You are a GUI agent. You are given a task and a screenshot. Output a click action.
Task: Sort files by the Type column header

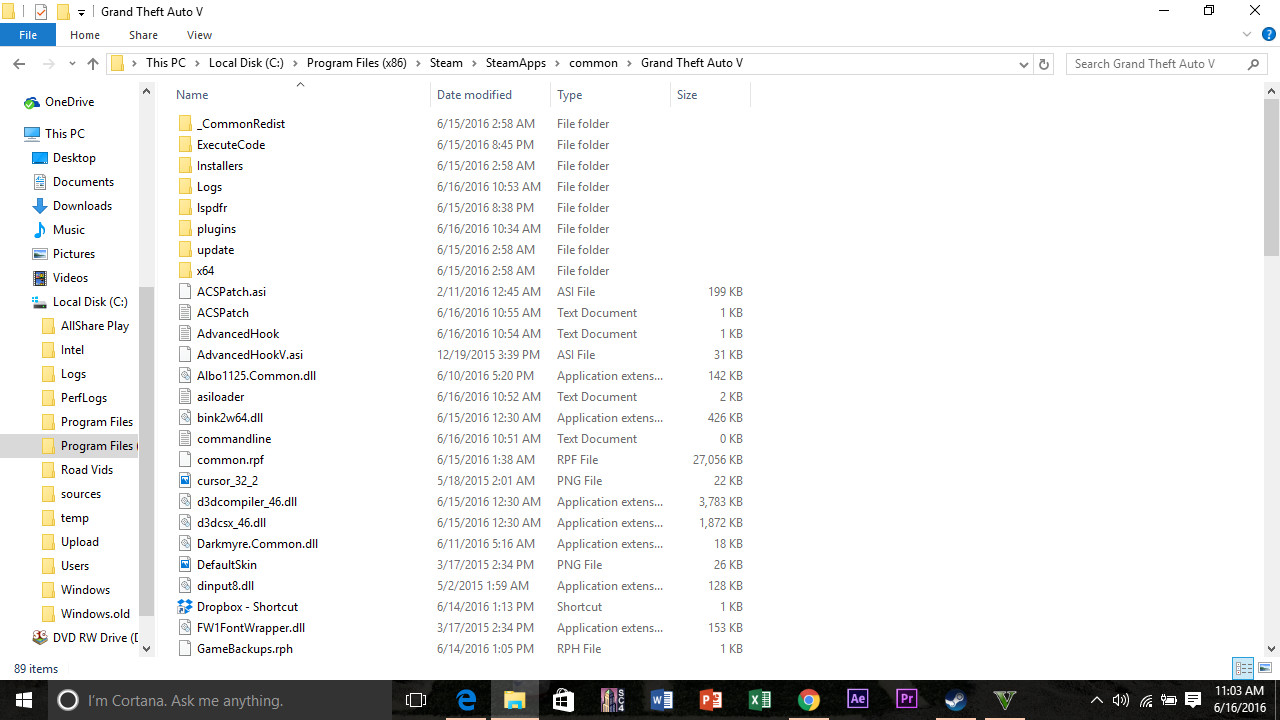coord(570,95)
